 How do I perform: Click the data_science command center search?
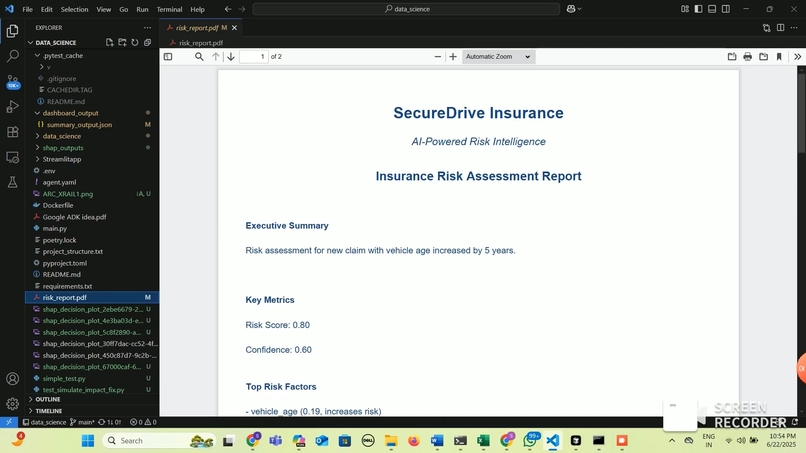pos(406,9)
